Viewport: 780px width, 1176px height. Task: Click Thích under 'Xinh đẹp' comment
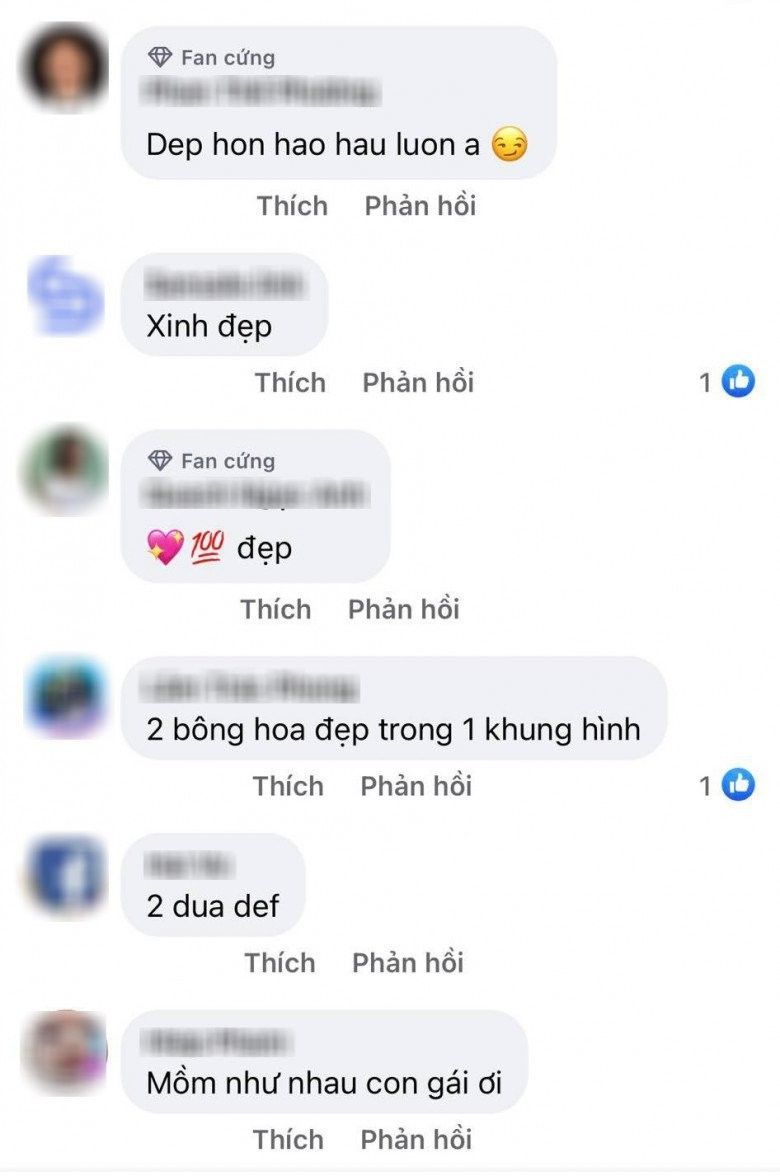(x=290, y=382)
